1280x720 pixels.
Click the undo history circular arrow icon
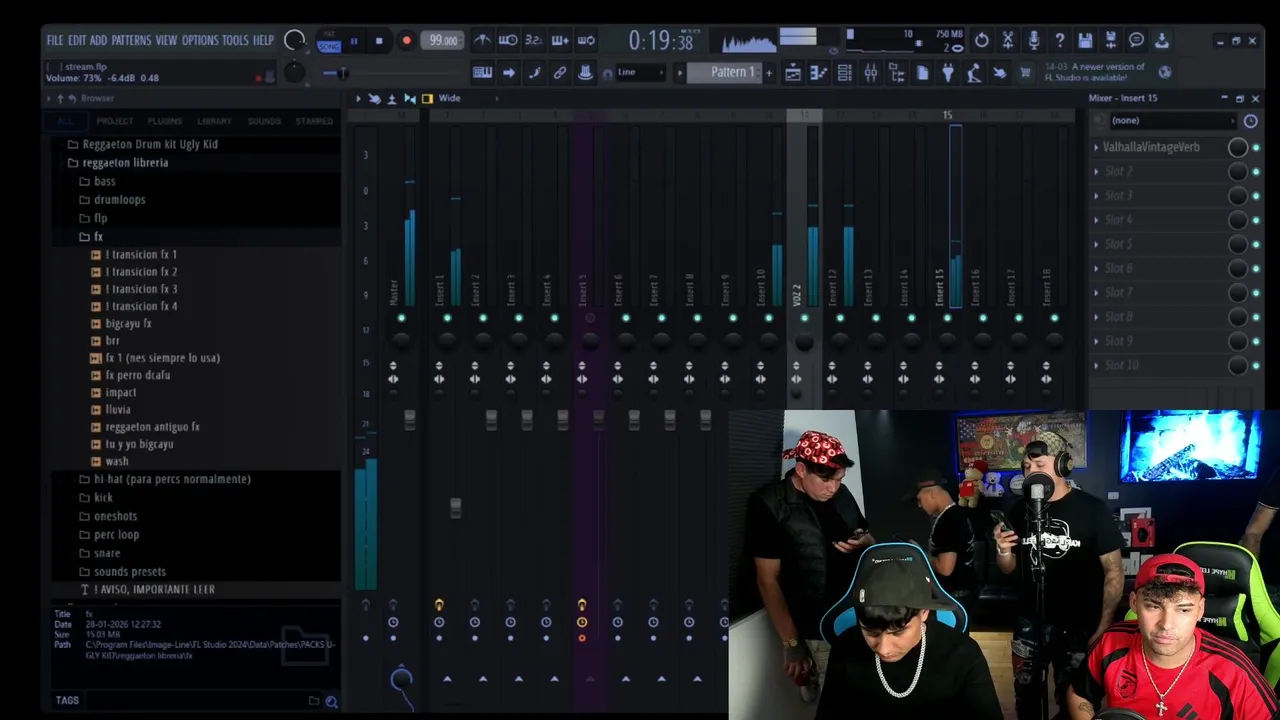click(x=982, y=40)
